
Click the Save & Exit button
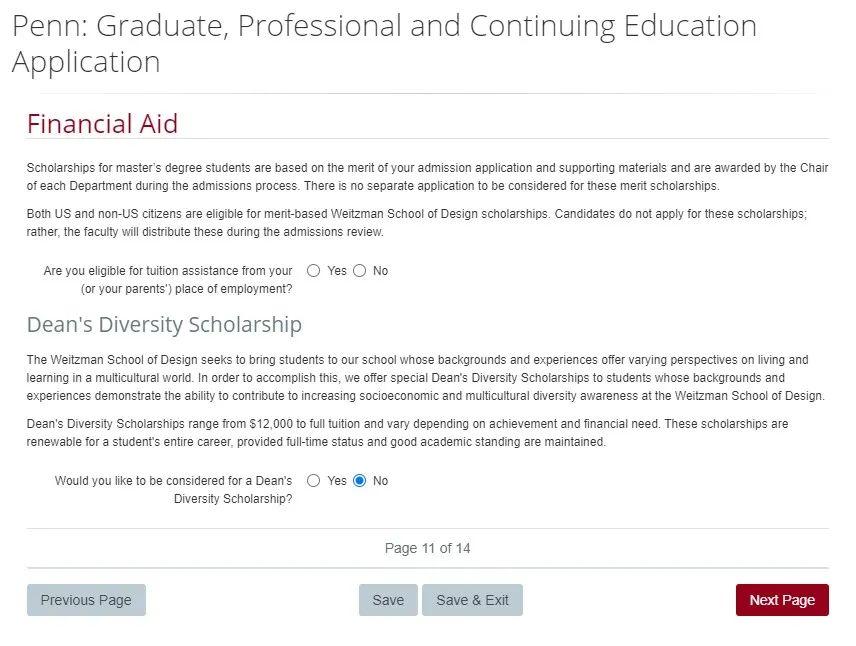coord(472,600)
